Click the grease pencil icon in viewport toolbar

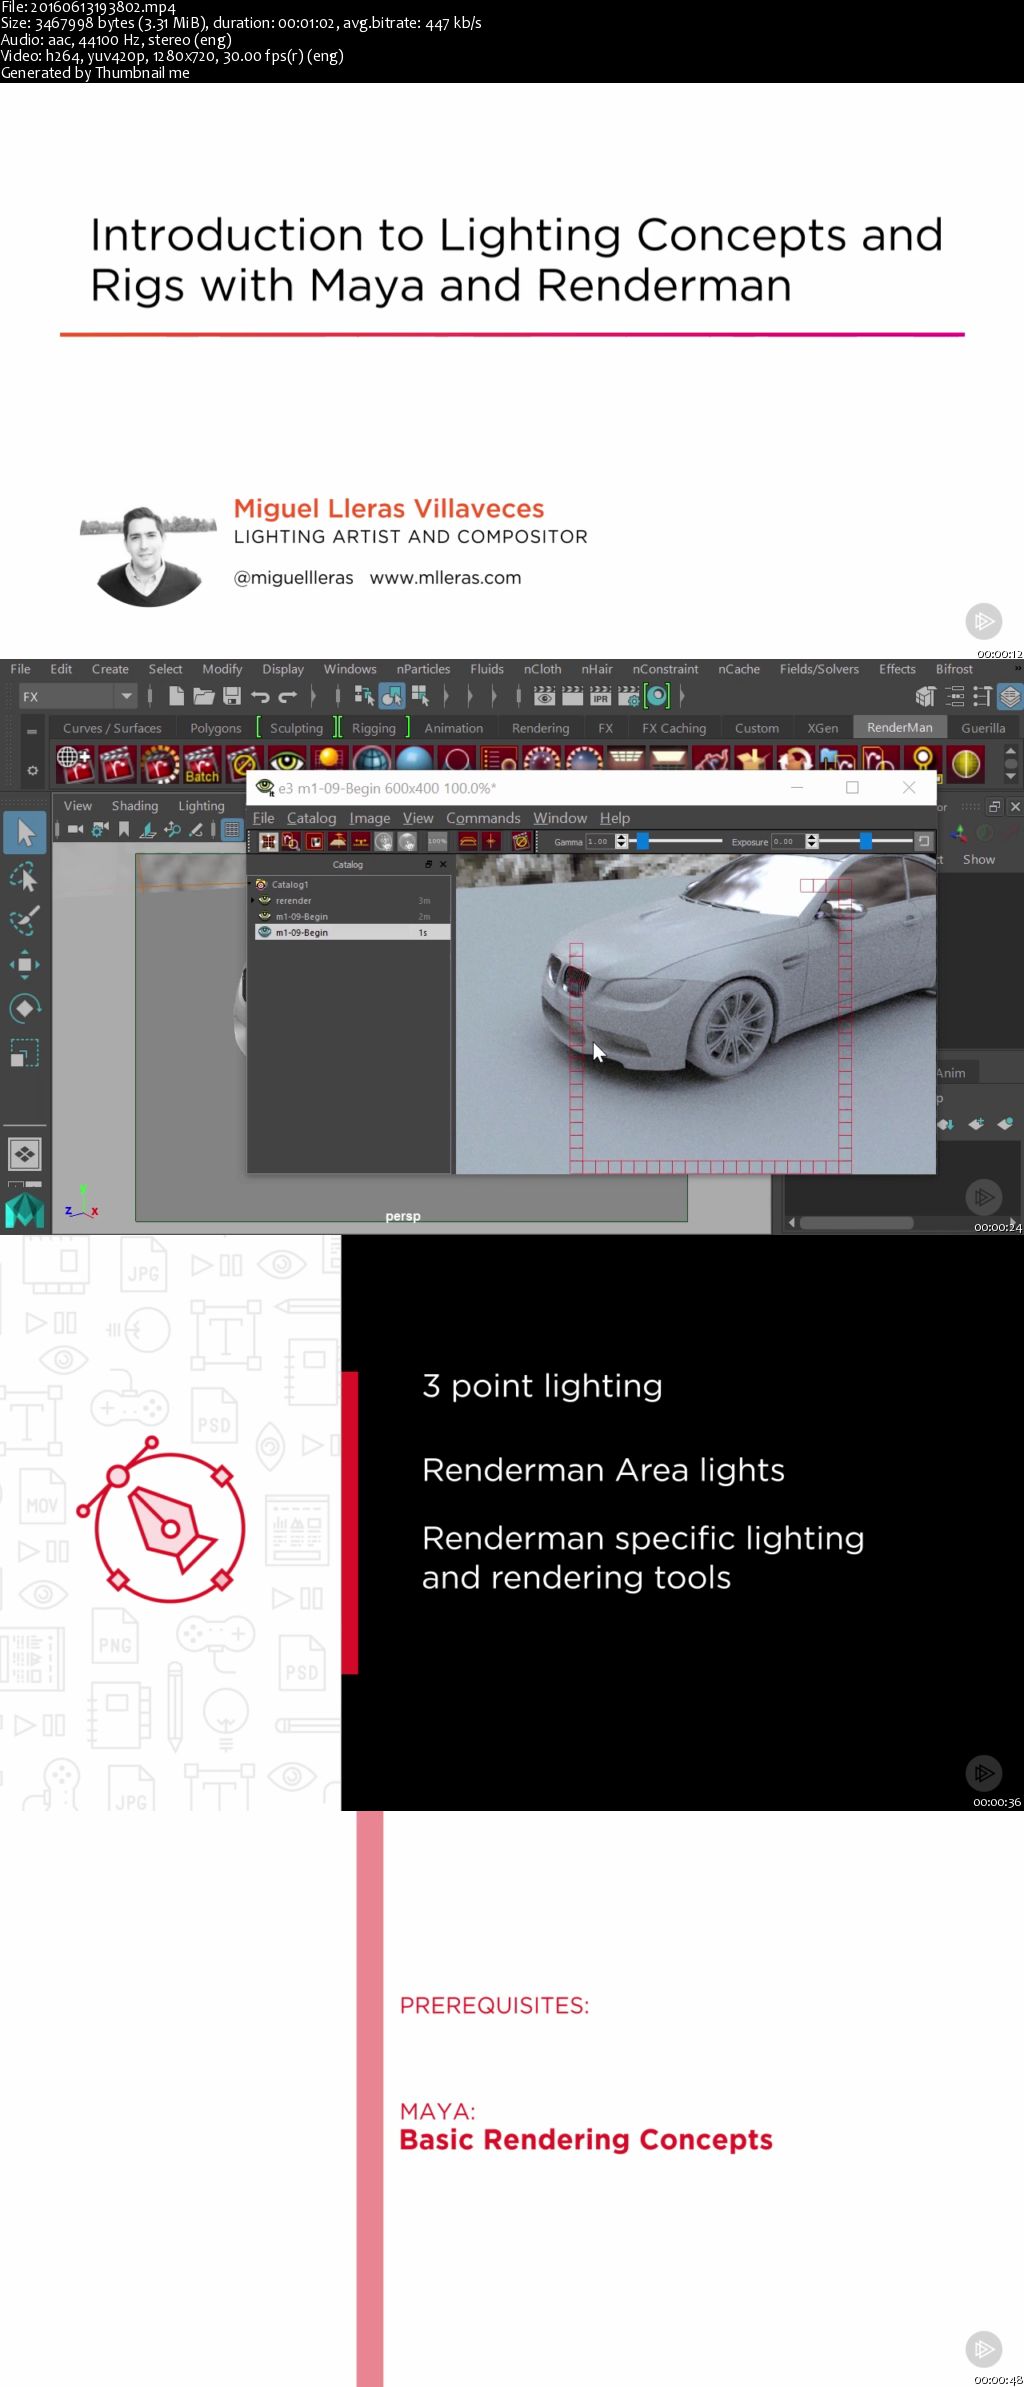click(x=196, y=829)
